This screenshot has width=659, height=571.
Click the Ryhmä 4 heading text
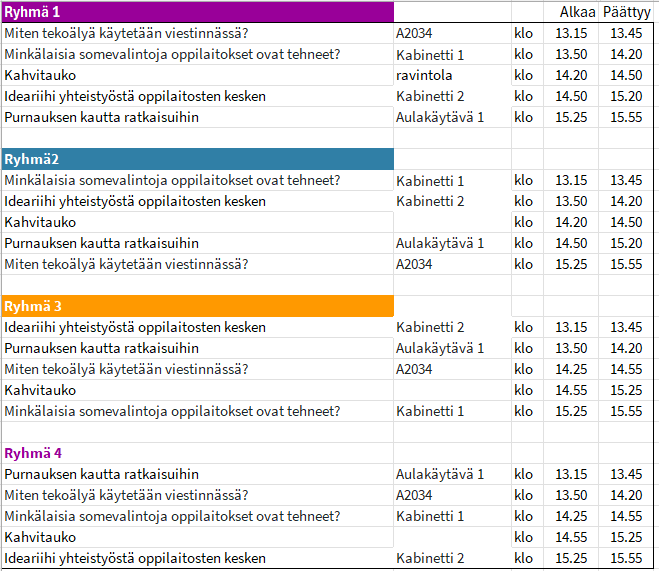[x=34, y=453]
